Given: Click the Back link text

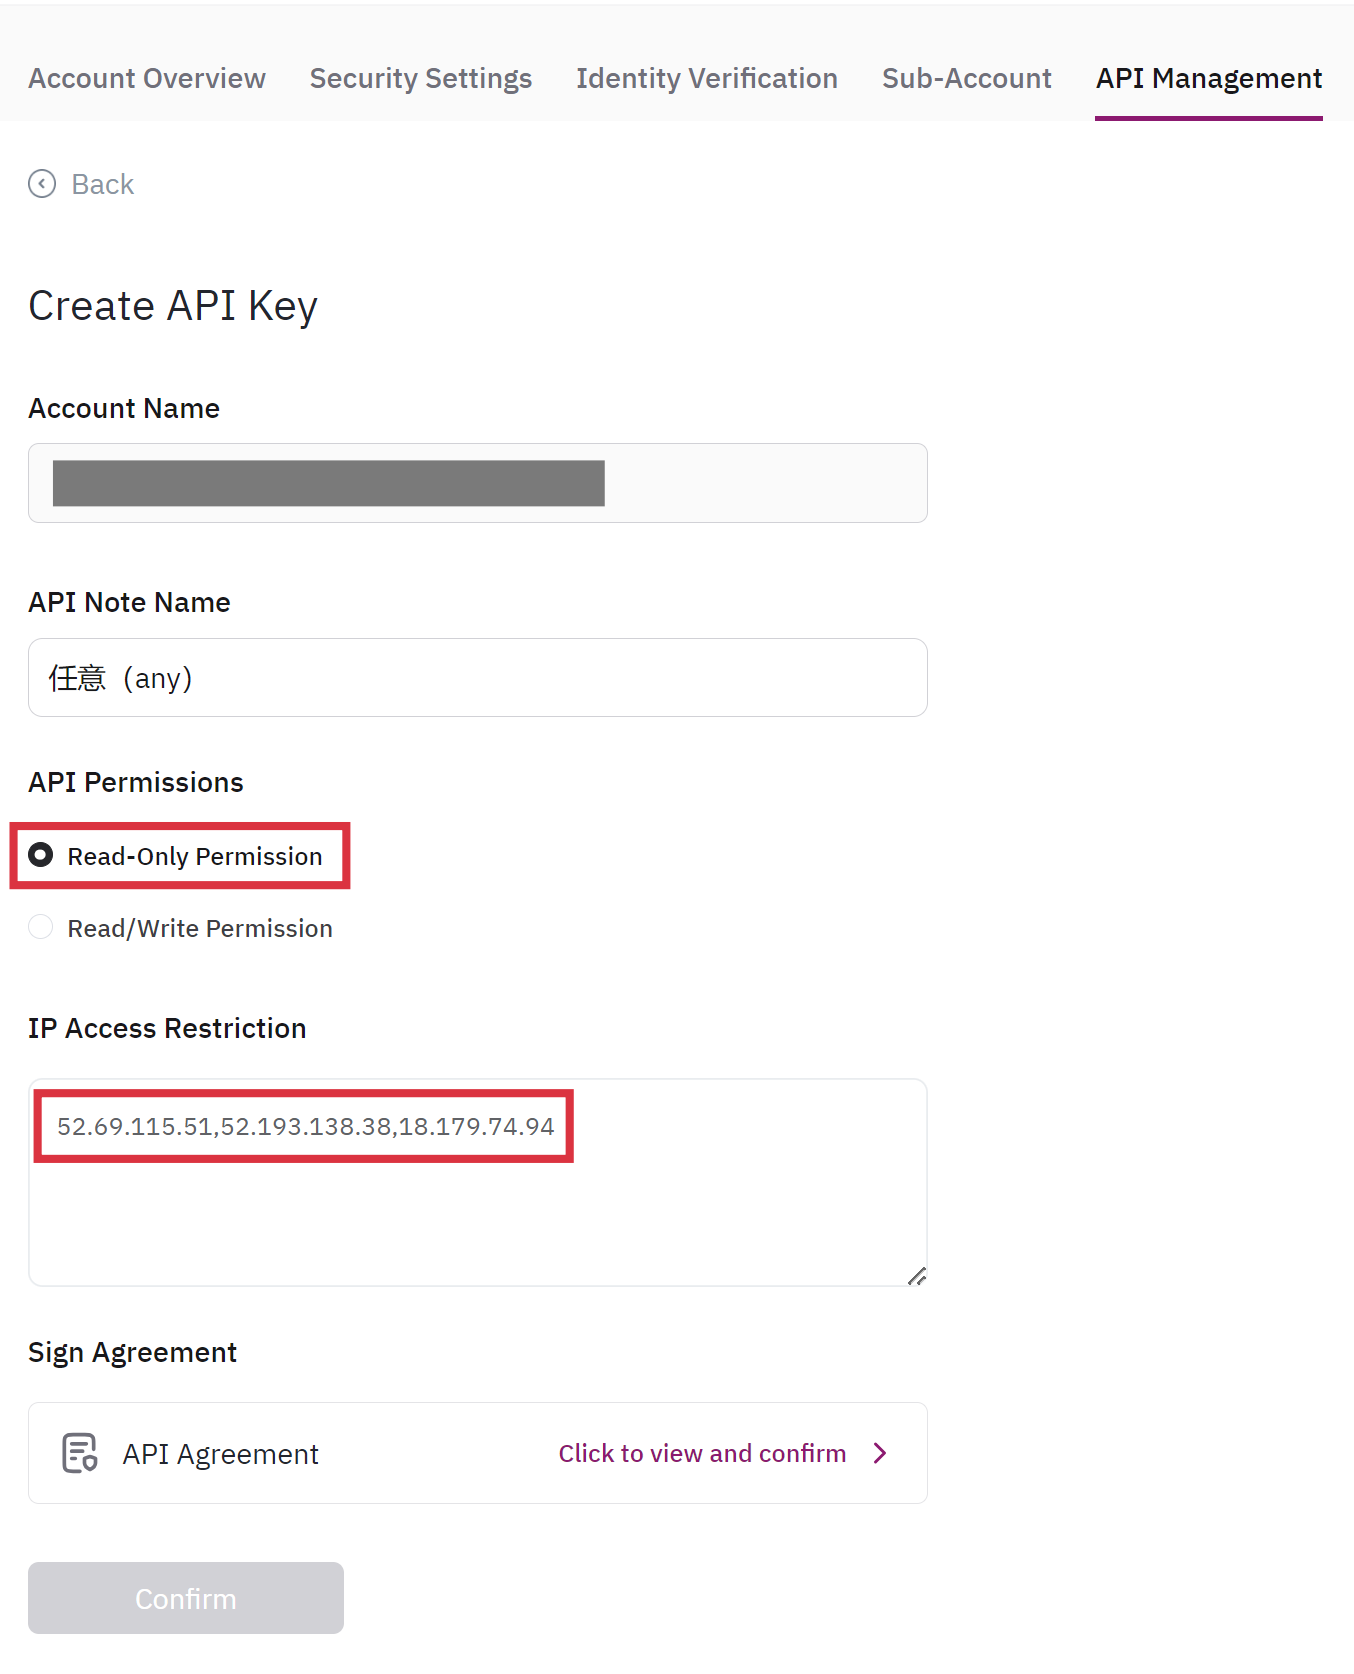Looking at the screenshot, I should tap(103, 184).
